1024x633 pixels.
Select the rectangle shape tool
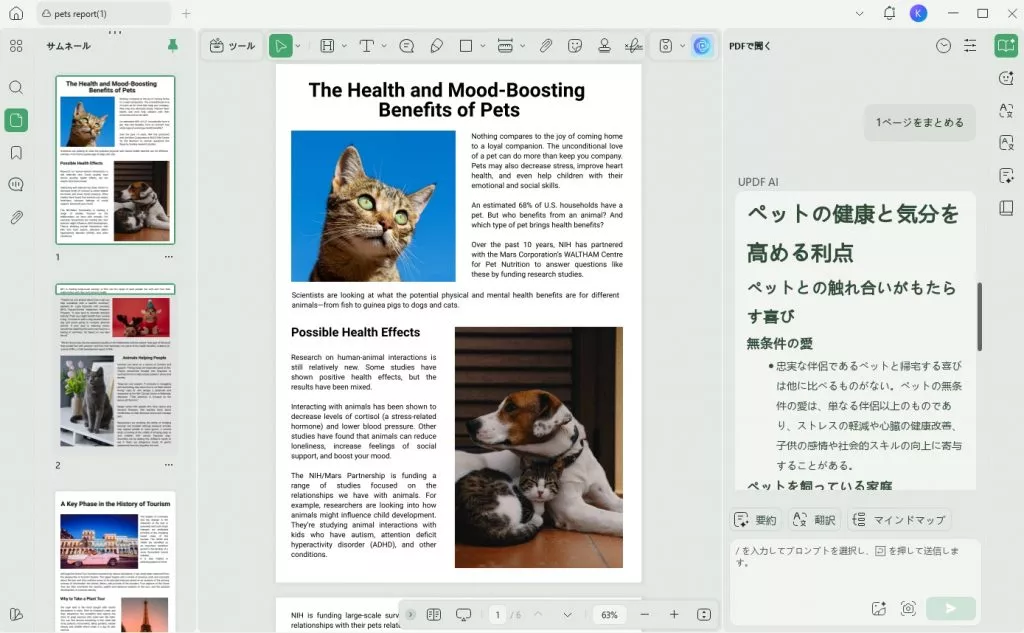tap(466, 46)
